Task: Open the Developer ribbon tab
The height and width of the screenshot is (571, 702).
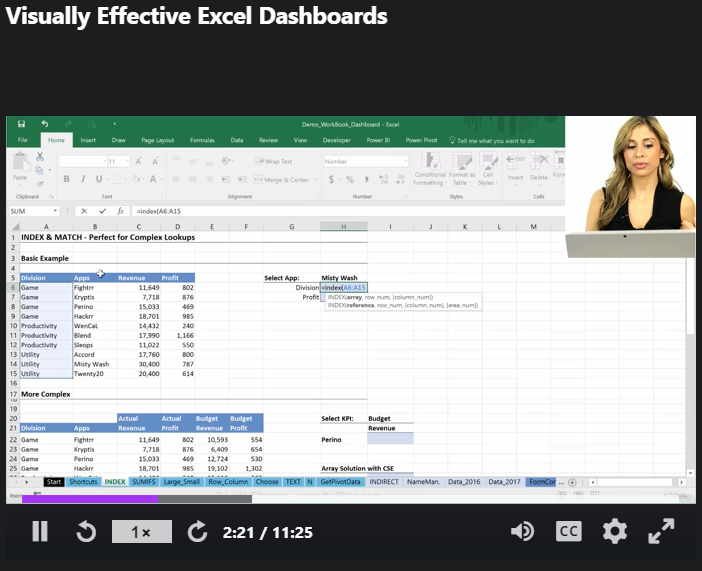Action: (337, 140)
